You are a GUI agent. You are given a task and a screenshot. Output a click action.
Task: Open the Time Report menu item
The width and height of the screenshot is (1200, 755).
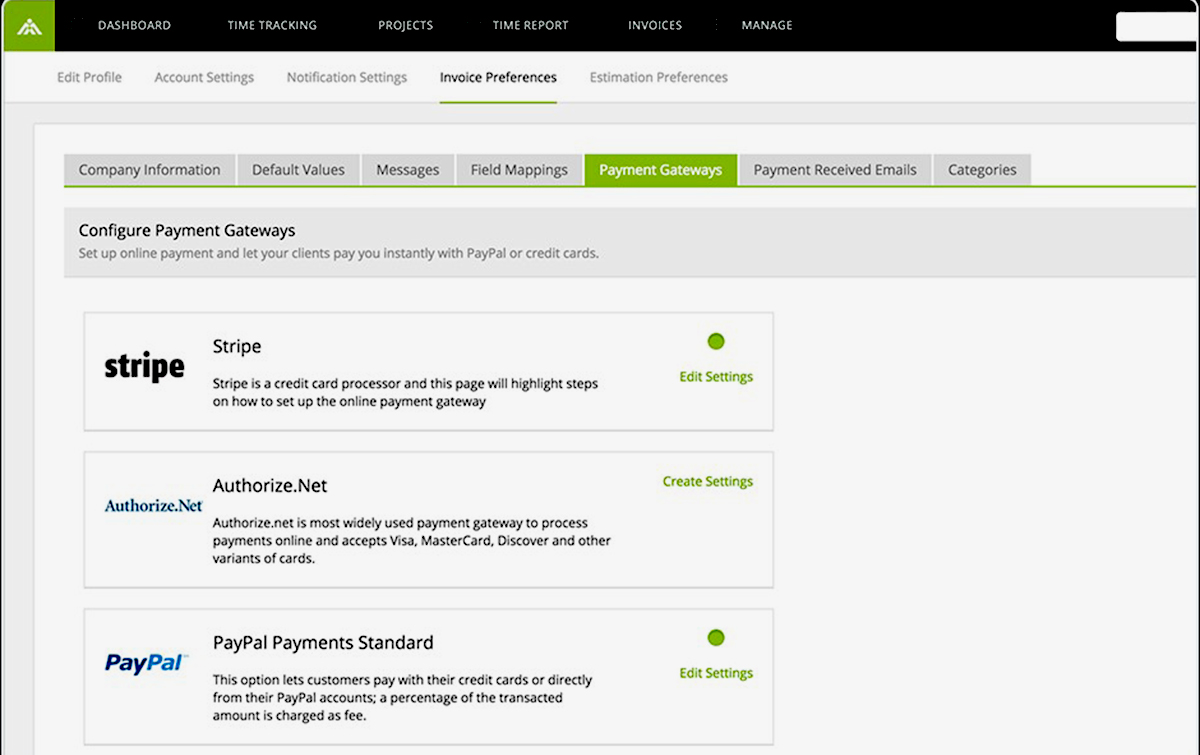pyautogui.click(x=530, y=26)
